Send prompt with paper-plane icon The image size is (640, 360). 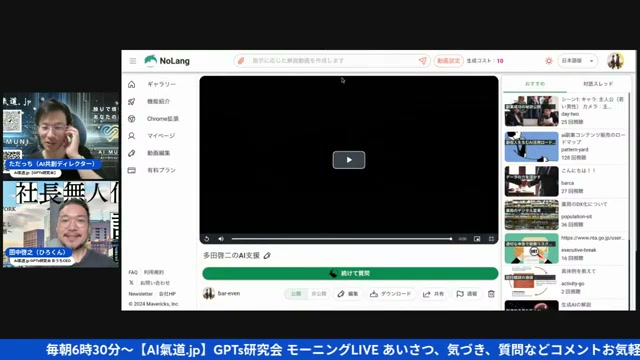[422, 61]
